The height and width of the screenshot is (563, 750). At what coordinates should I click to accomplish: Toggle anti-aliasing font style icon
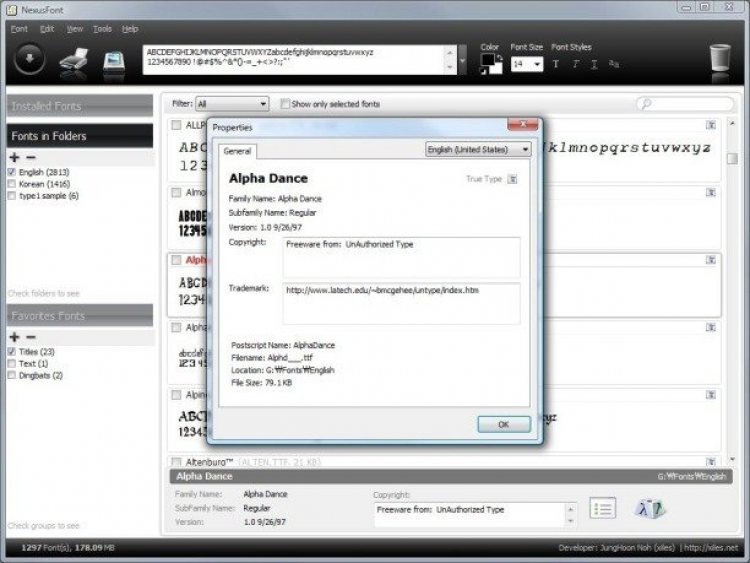614,64
